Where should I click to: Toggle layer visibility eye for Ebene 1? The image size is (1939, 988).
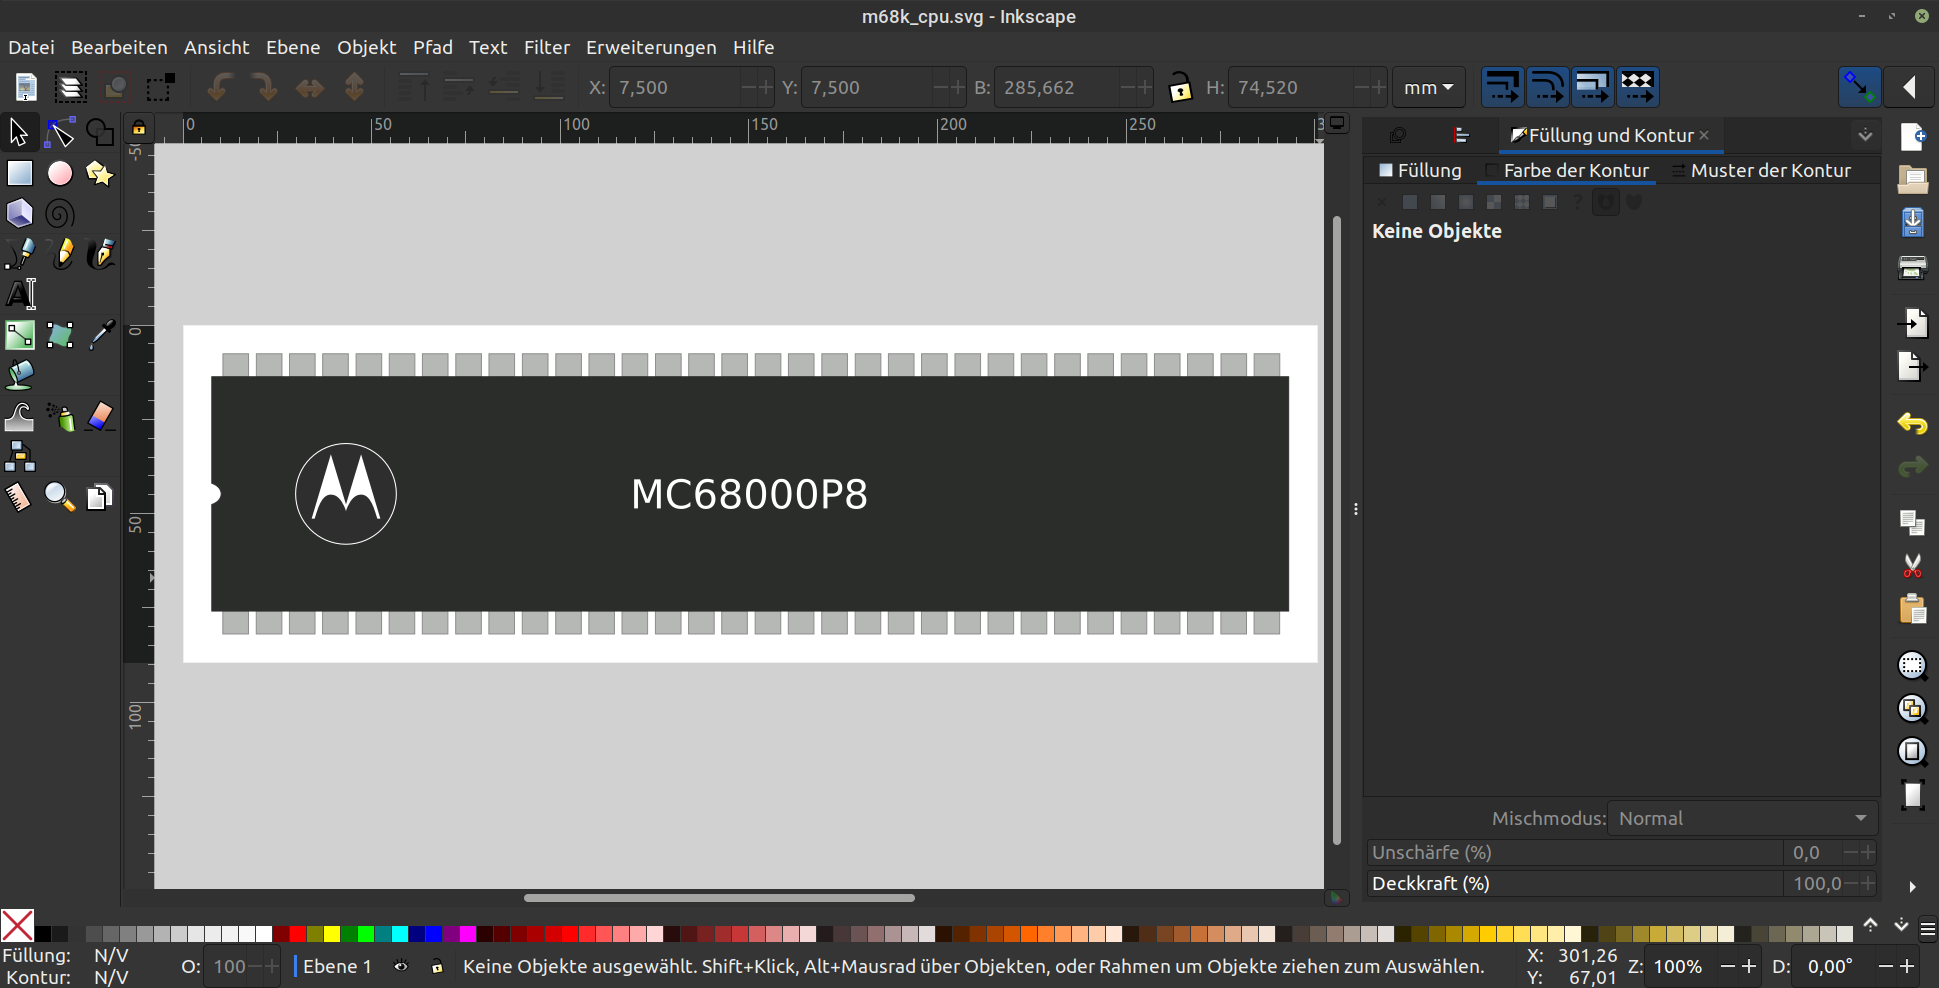(x=401, y=966)
